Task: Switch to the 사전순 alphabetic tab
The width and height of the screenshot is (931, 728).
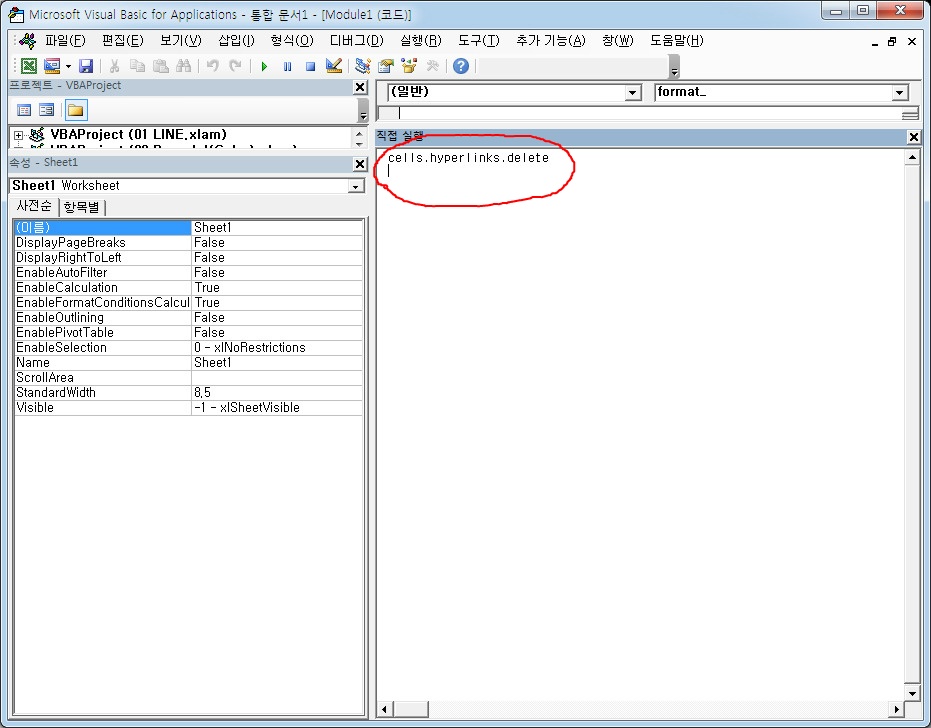Action: (34, 206)
